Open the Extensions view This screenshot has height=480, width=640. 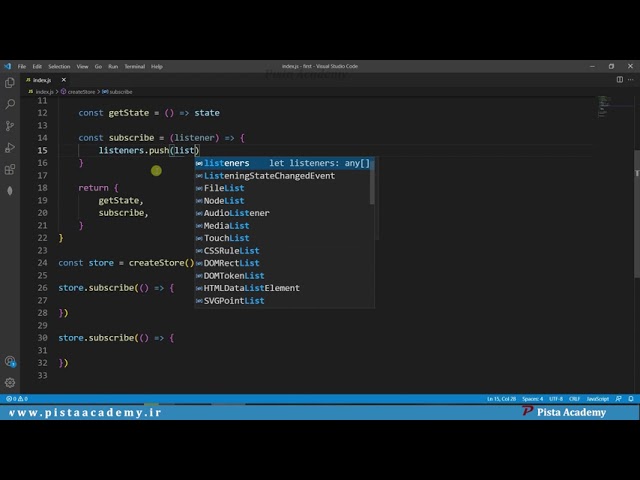pos(10,169)
